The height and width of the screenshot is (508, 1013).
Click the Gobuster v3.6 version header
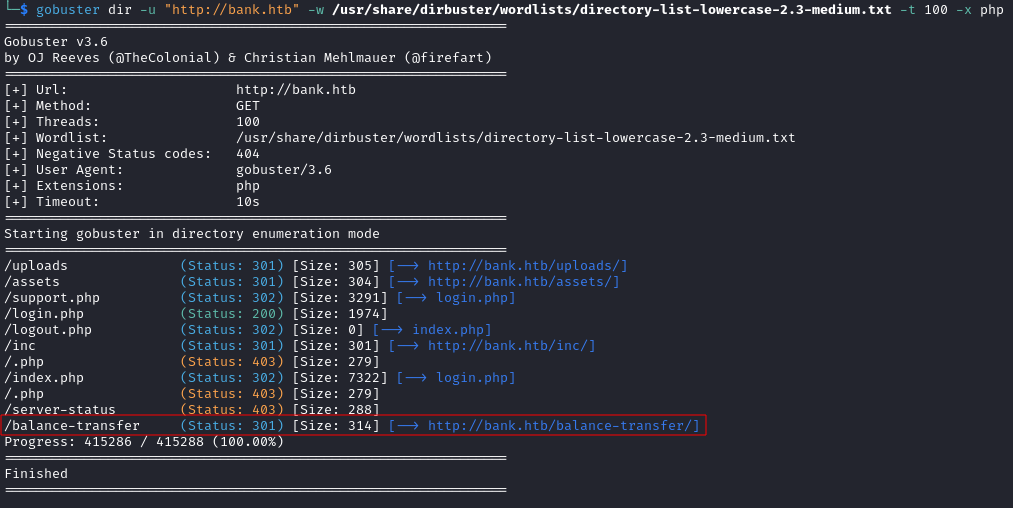pyautogui.click(x=56, y=42)
